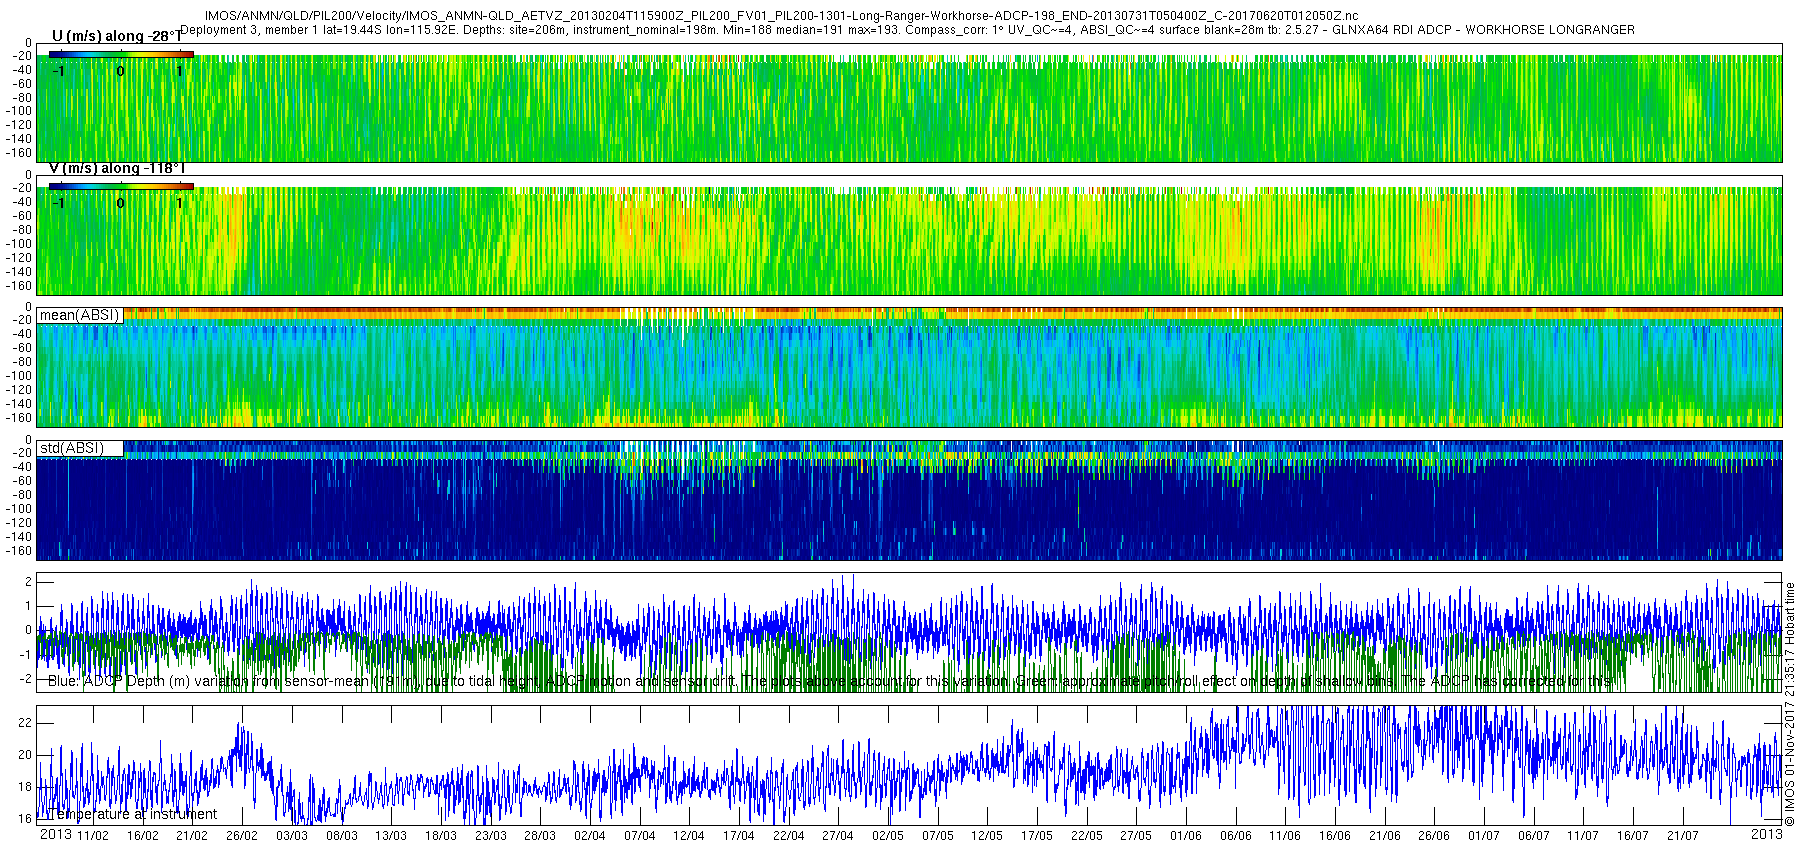Viewport: 1800px width, 850px height.
Task: Click the '28/03' date tick label
Action: (540, 836)
